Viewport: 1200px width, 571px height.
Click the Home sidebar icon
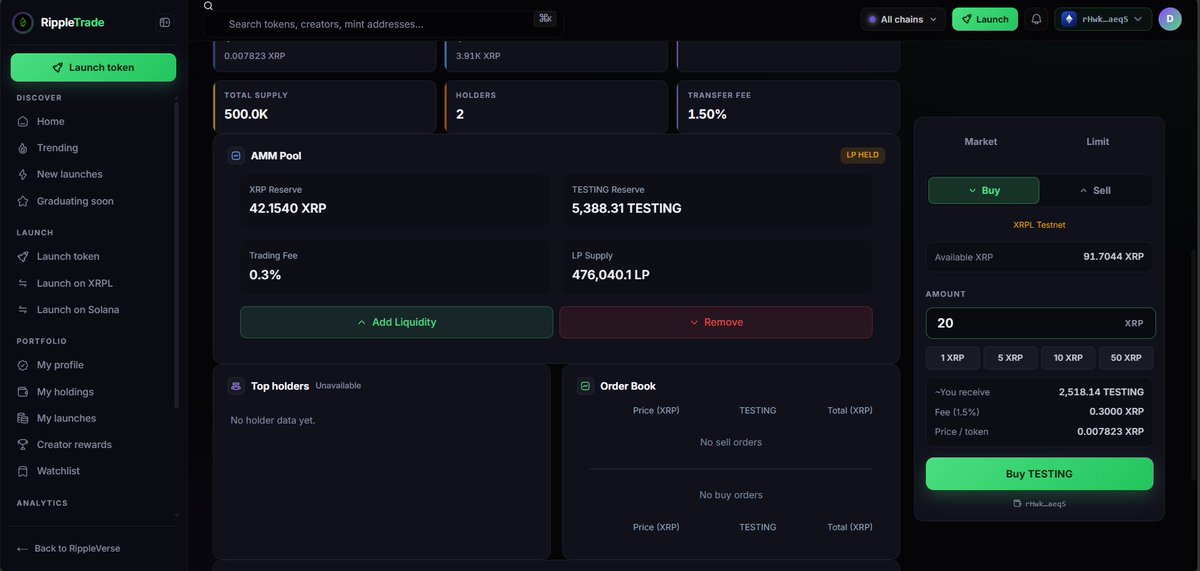[23, 122]
